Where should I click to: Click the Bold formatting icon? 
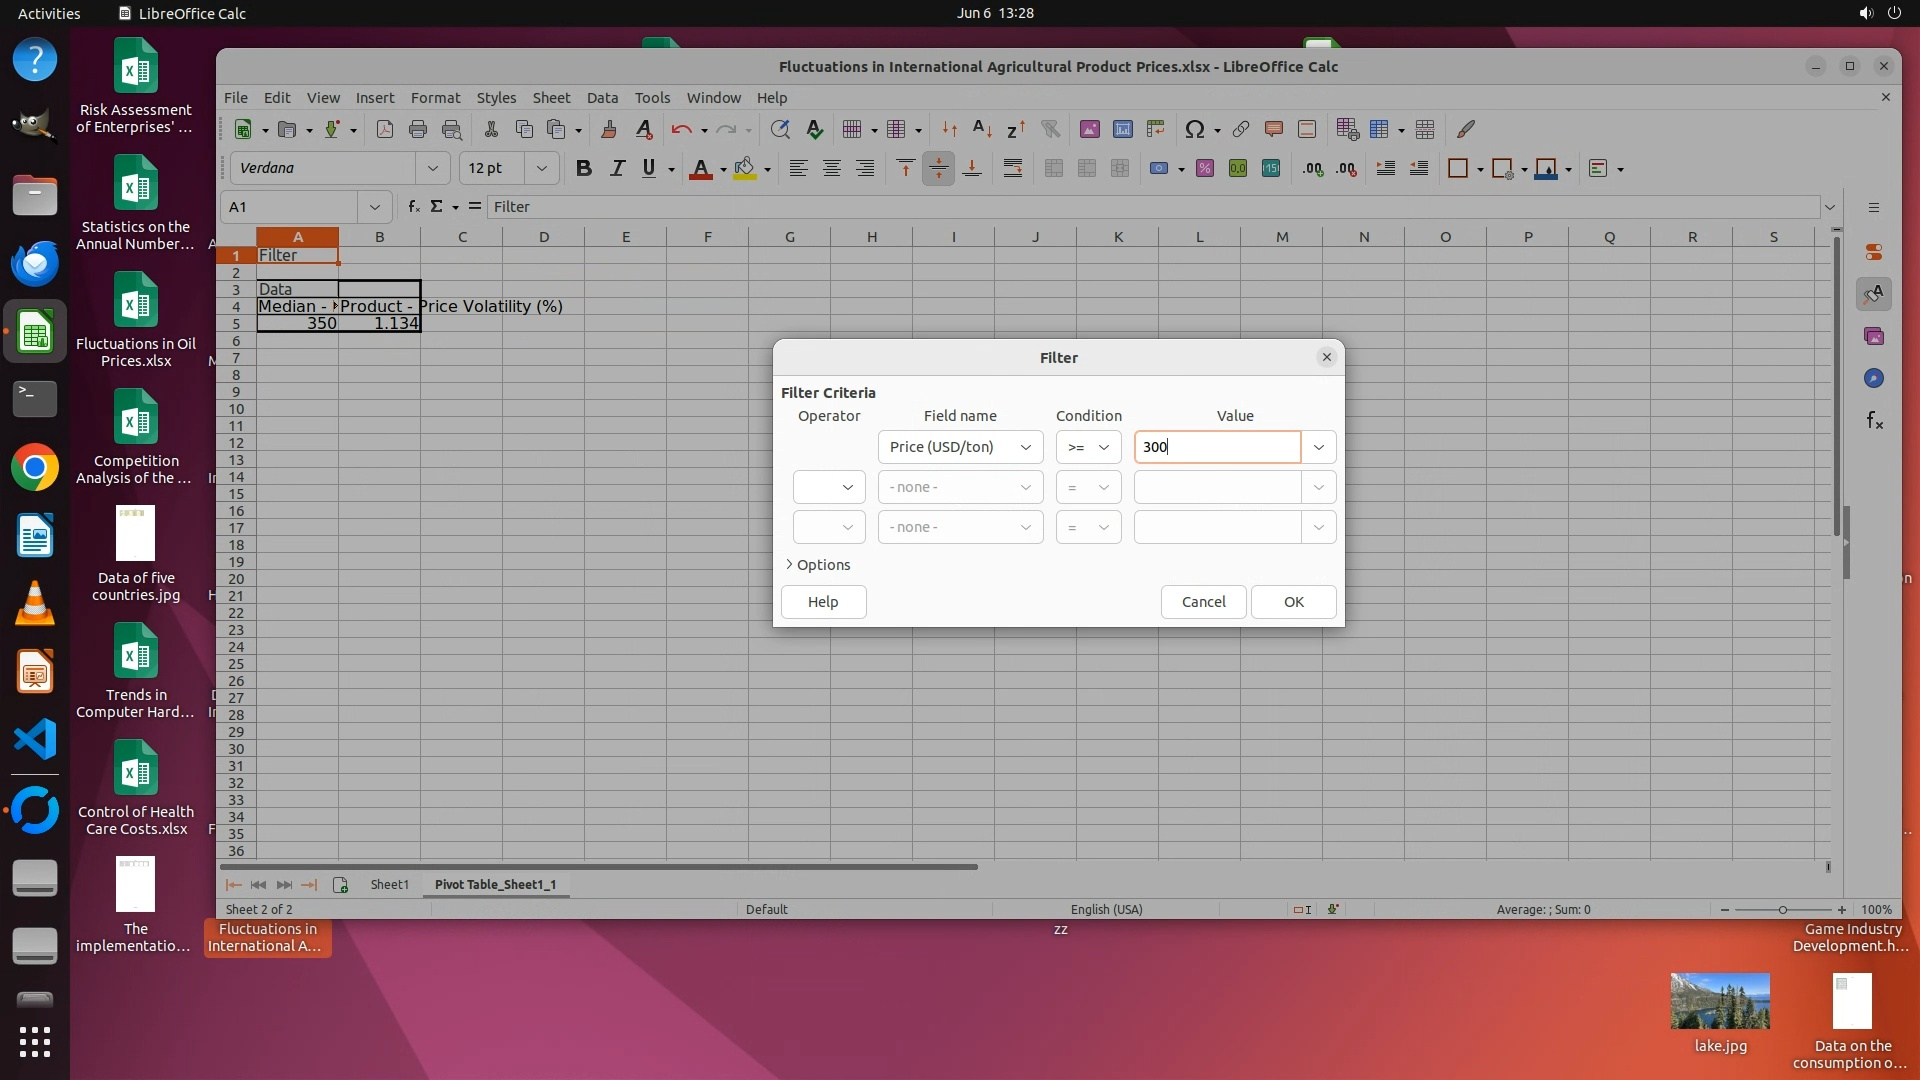(x=584, y=168)
